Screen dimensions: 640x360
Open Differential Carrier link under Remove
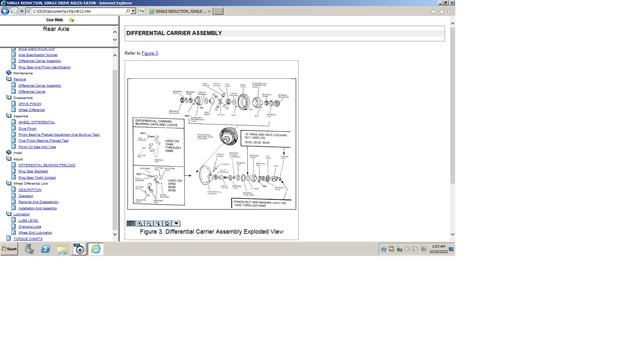pos(32,91)
